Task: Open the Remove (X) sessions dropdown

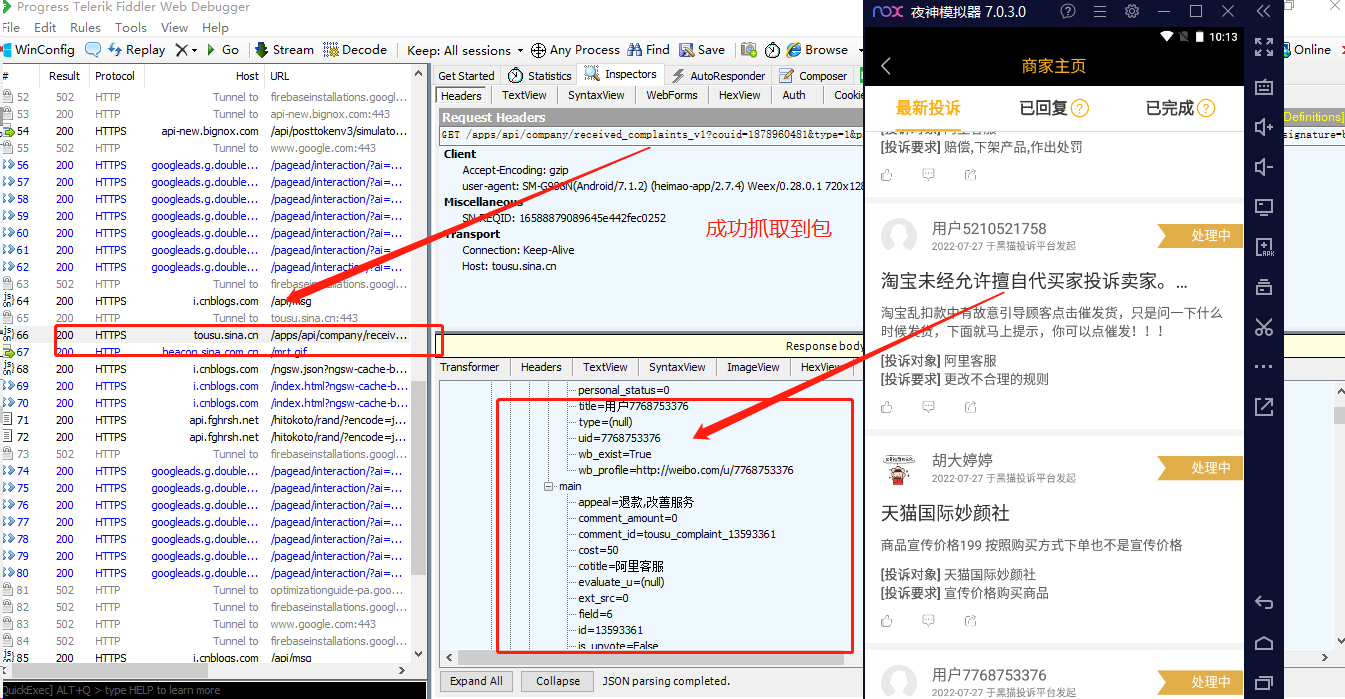Action: [186, 50]
